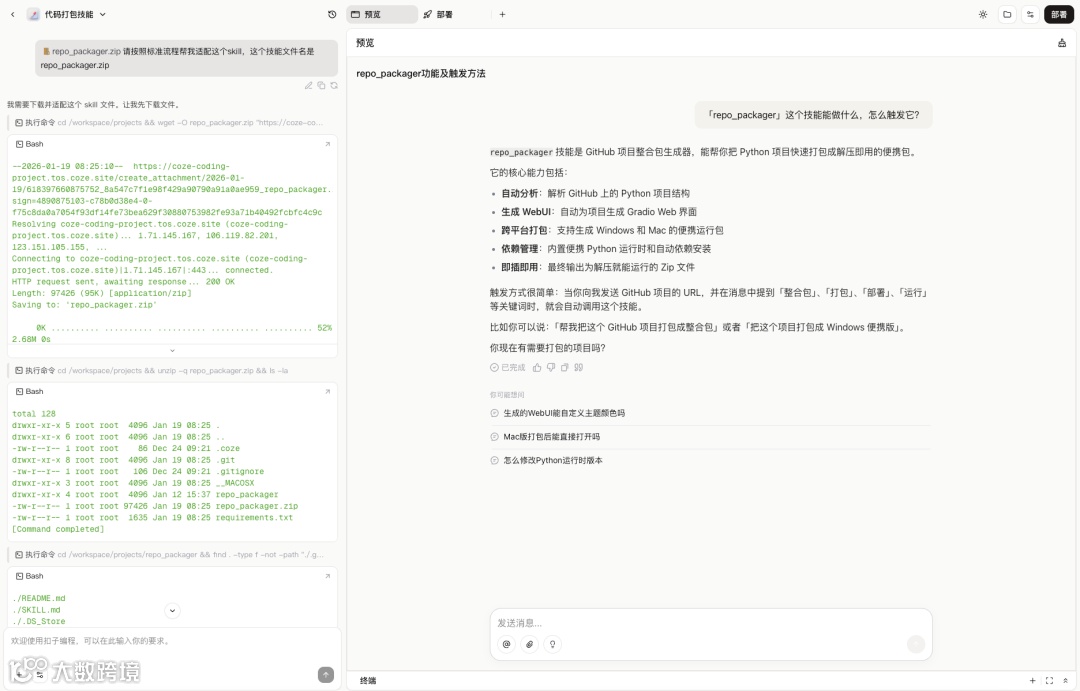Screen dimensions: 1080x691
Task: Open the repo_packager.zip attachment
Action: (x=81, y=51)
